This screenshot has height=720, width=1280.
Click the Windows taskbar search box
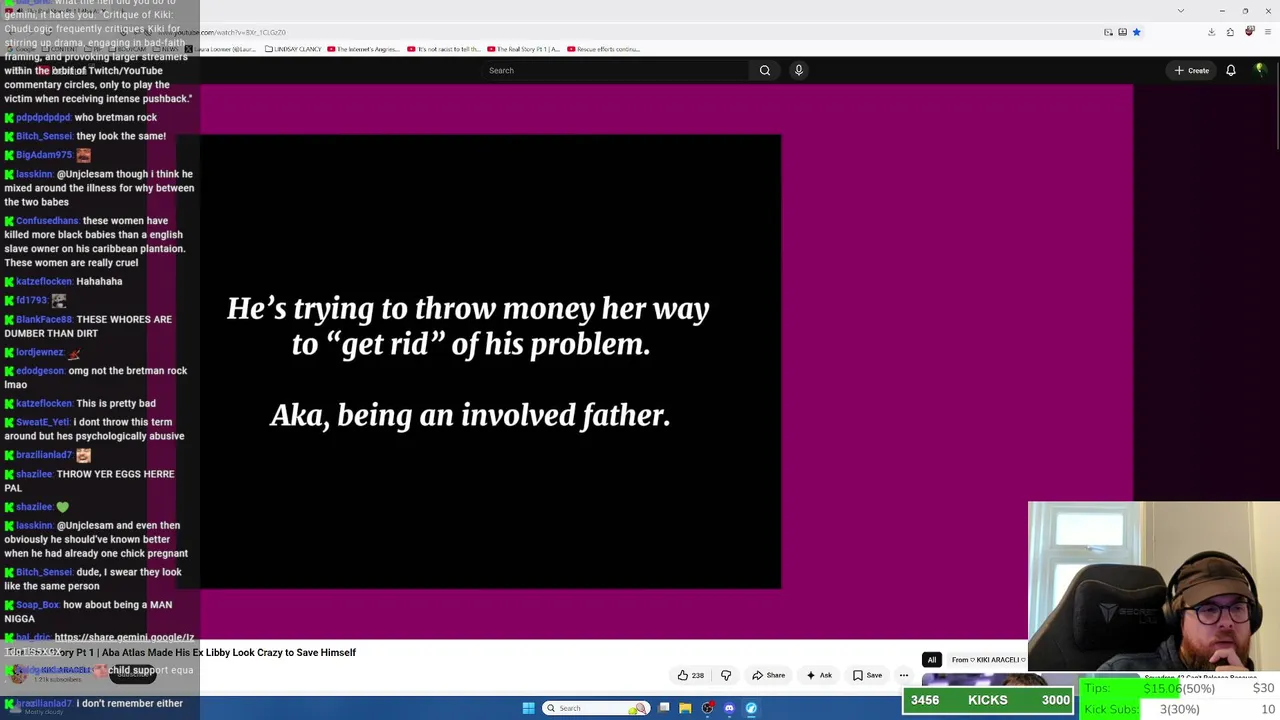(x=595, y=708)
